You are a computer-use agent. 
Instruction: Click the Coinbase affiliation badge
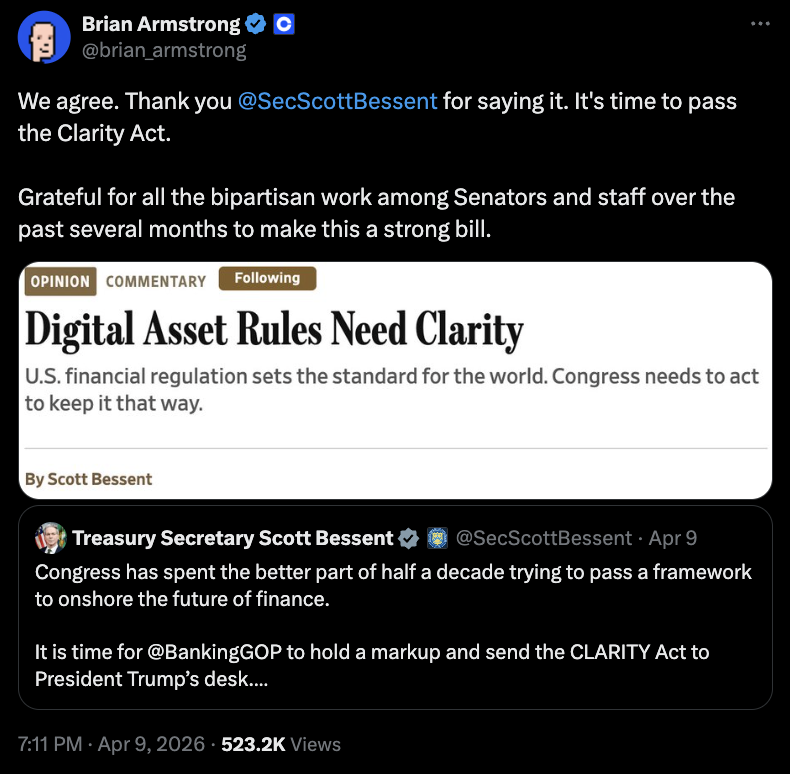pos(284,24)
